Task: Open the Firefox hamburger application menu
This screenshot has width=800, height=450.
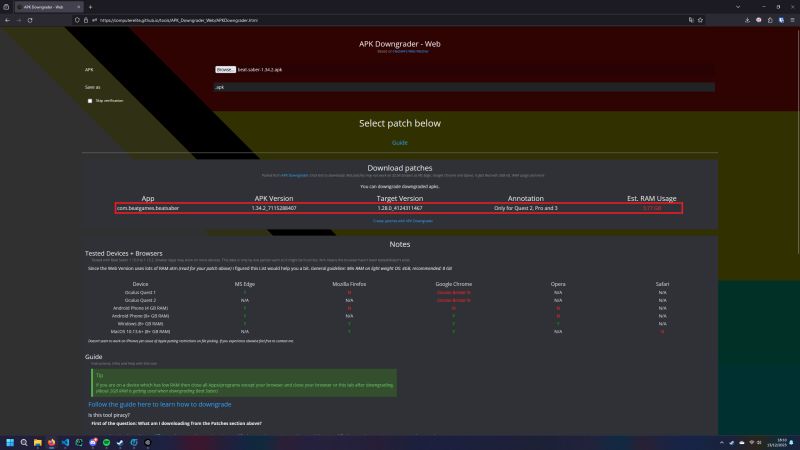Action: 792,20
